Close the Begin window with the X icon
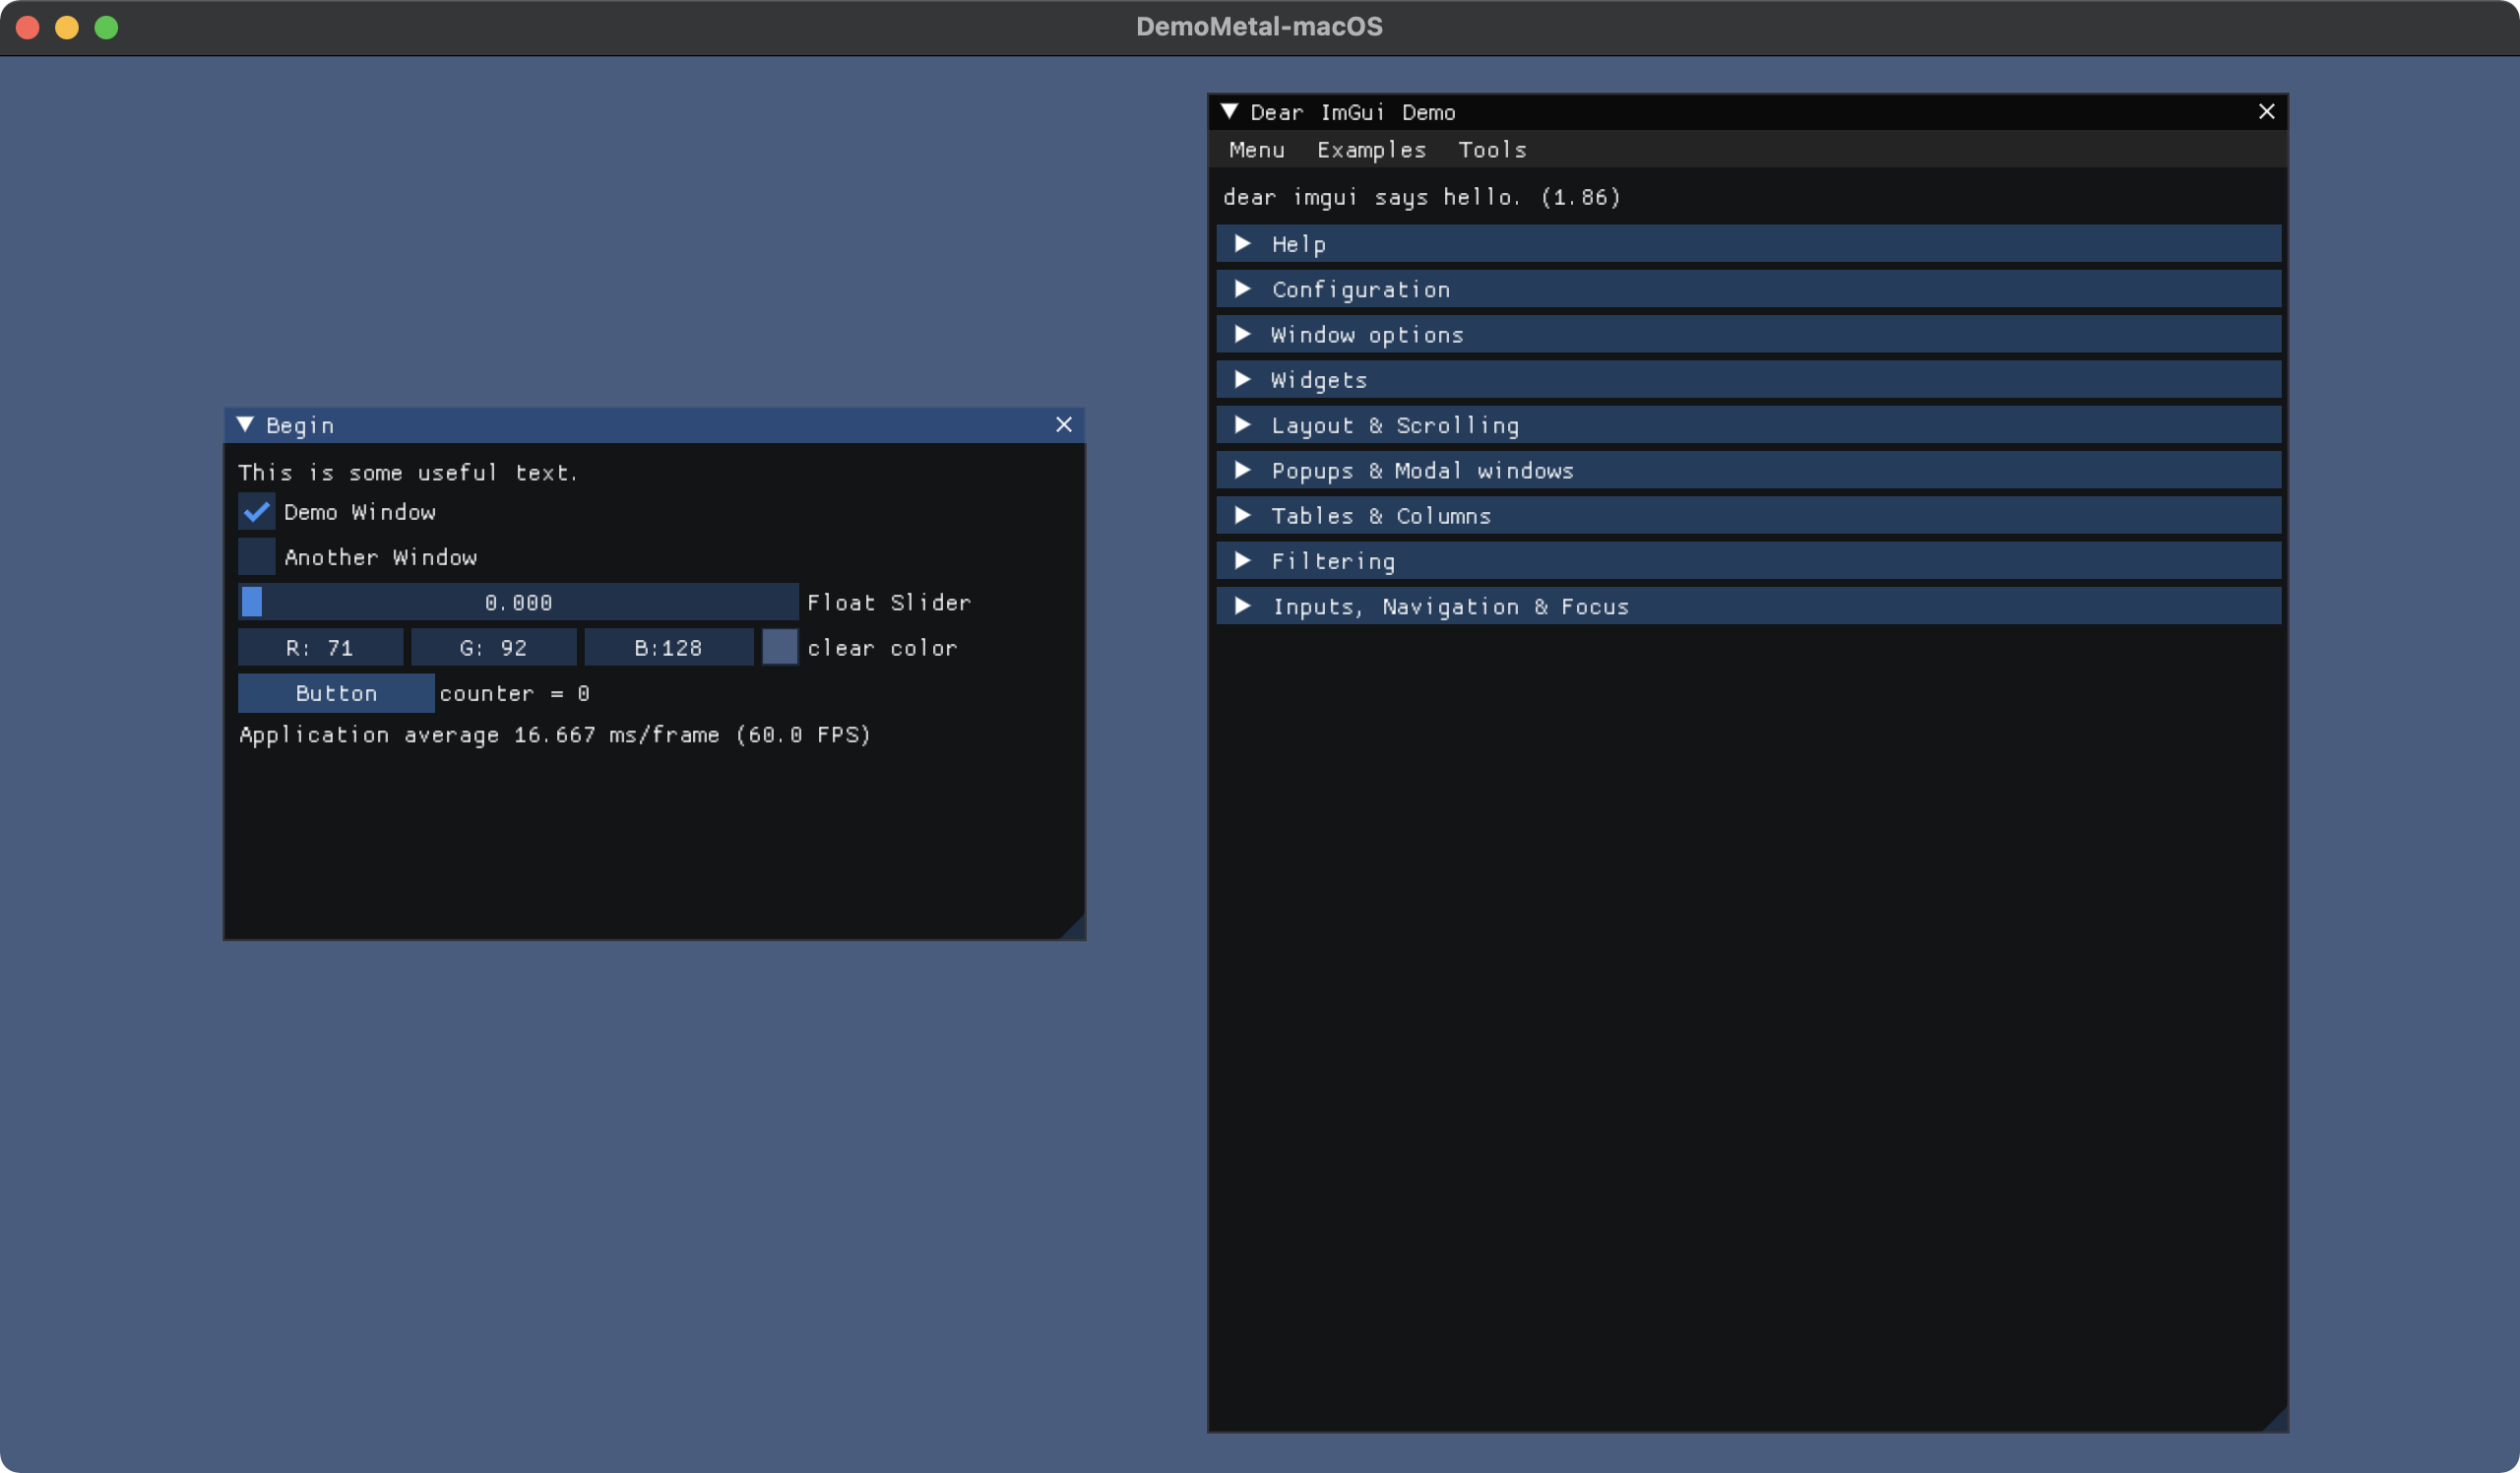 [x=1064, y=425]
